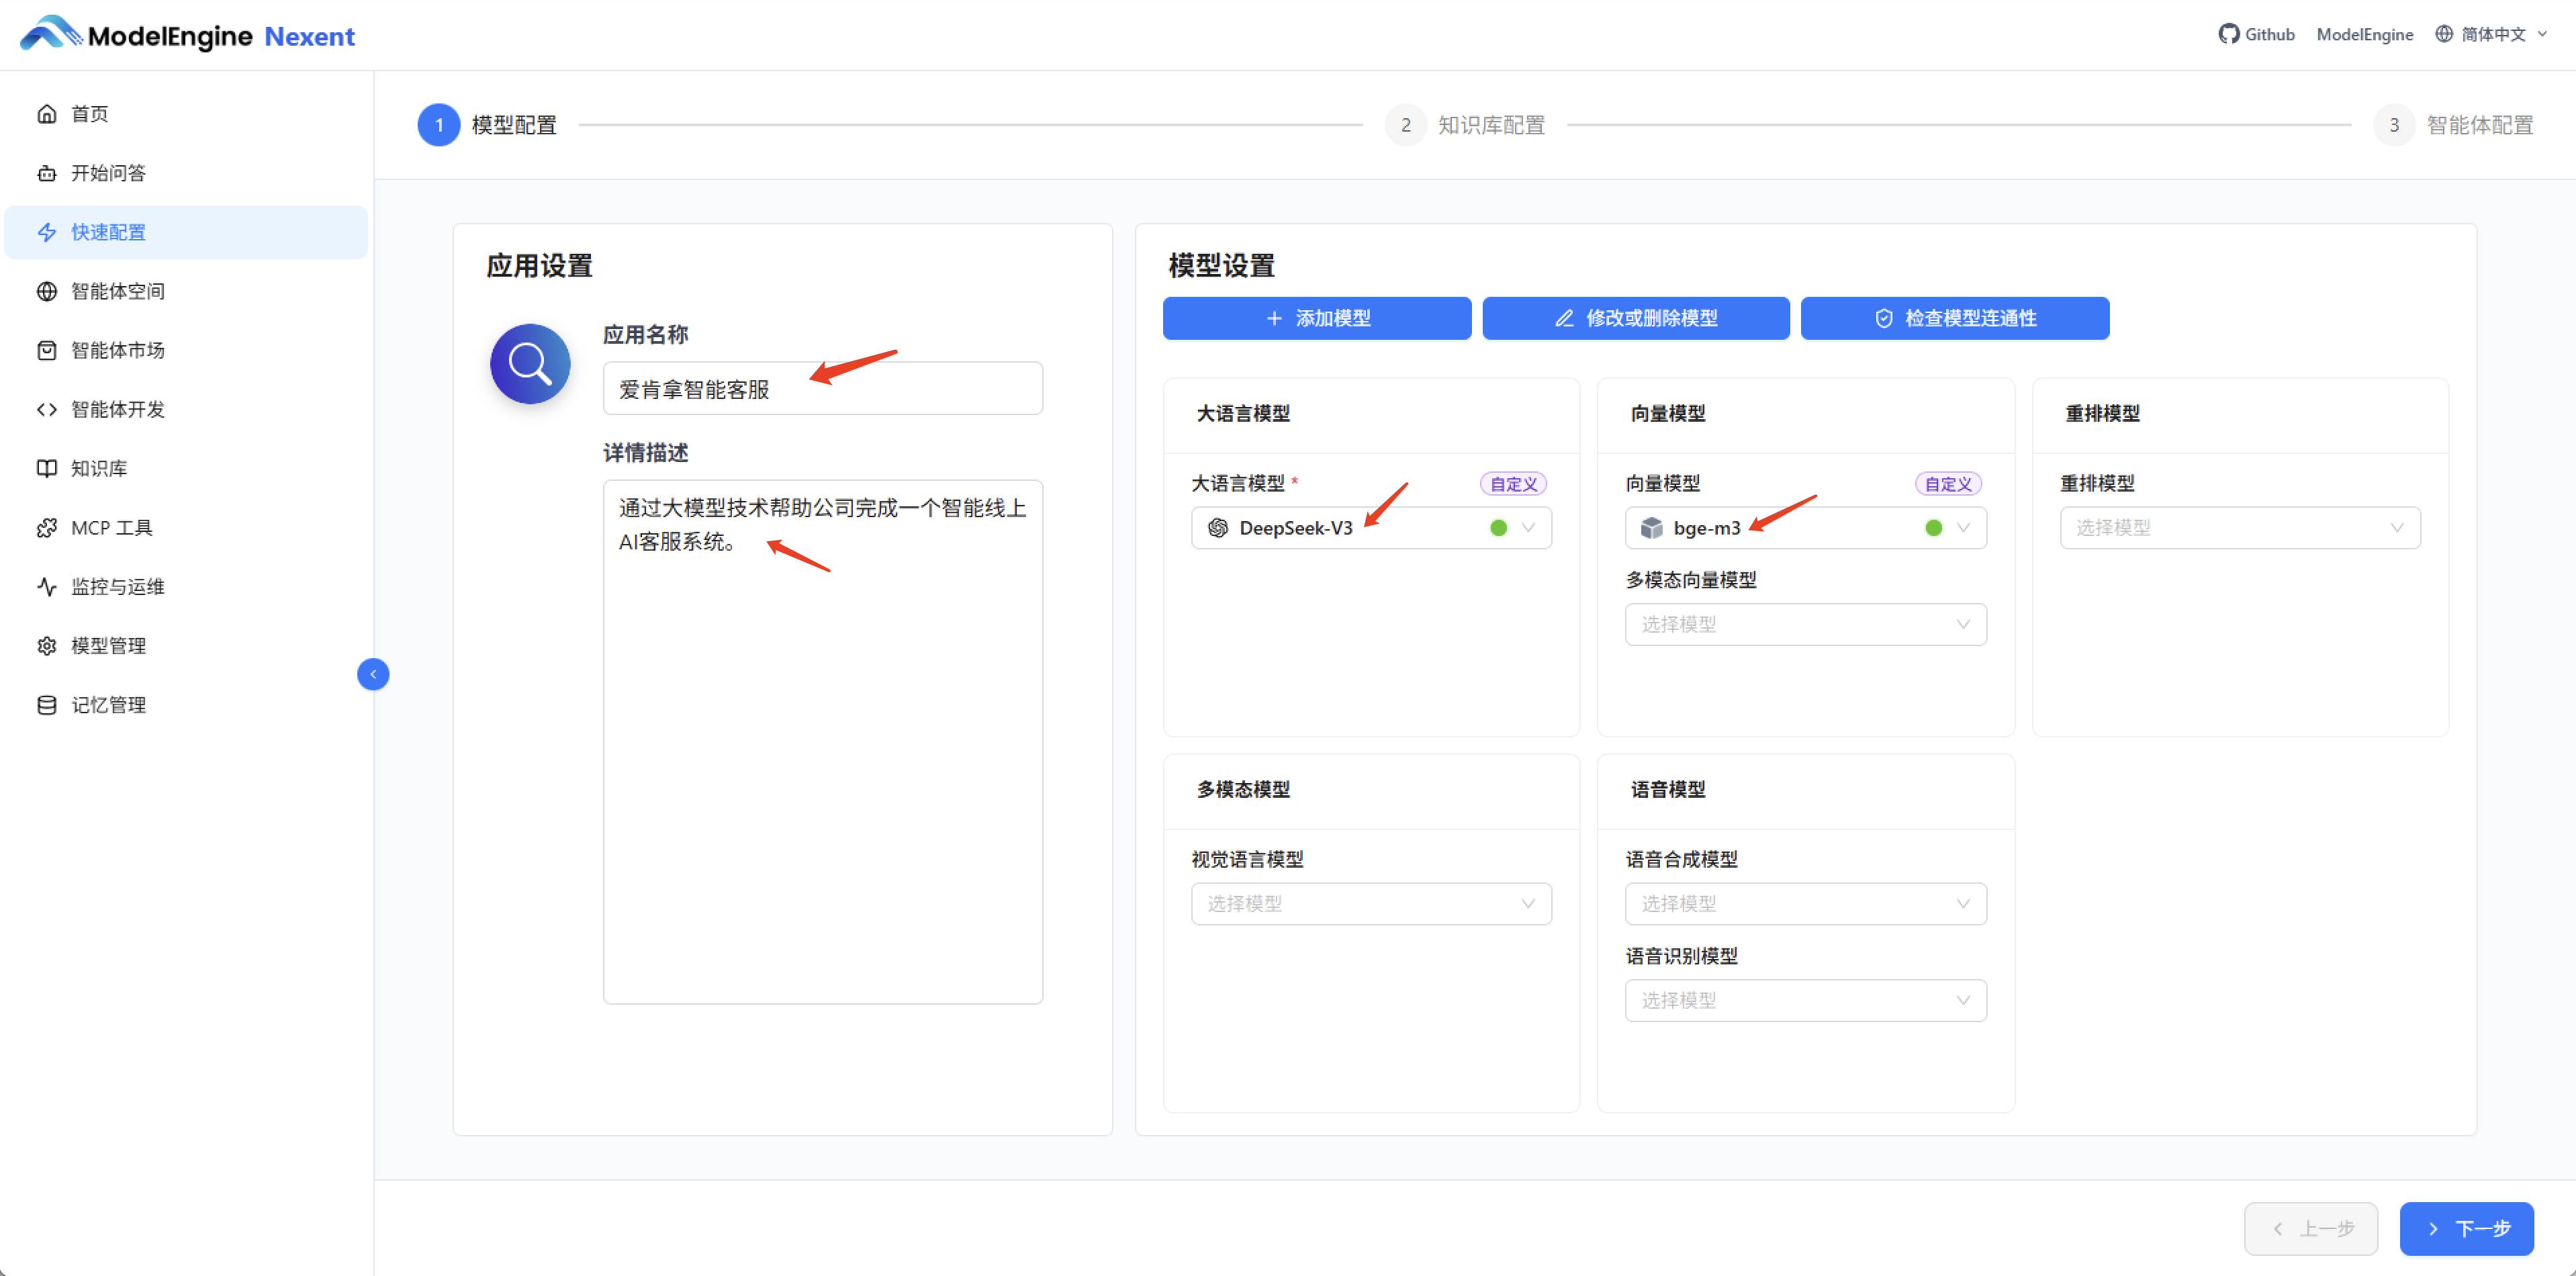
Task: Open the 智能体开发 sidebar icon
Action: (x=47, y=409)
